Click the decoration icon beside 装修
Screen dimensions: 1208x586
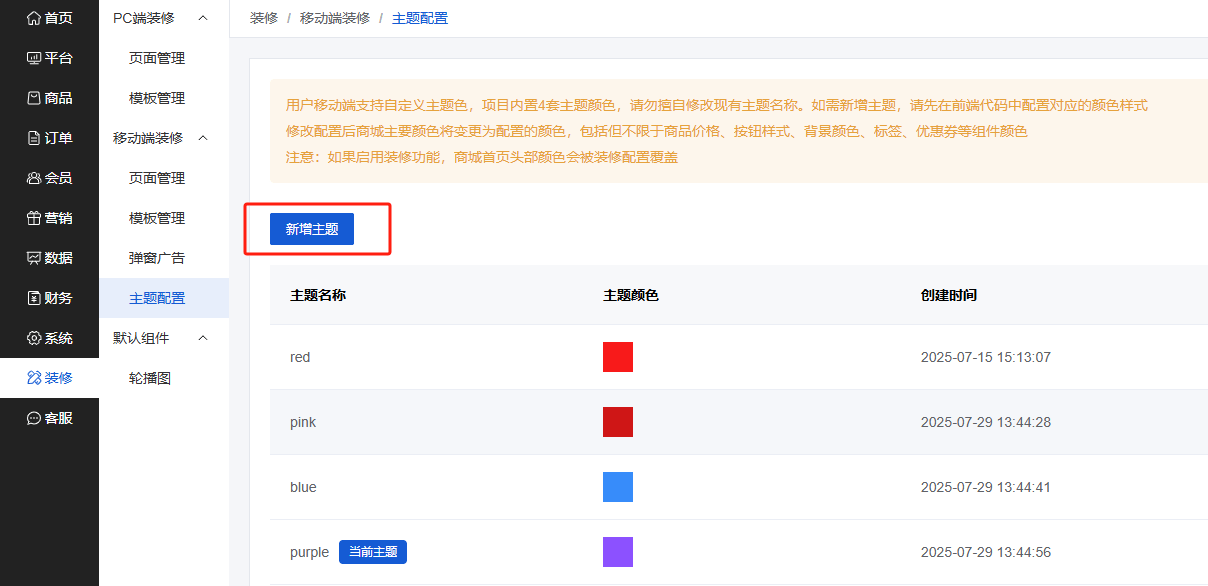point(34,378)
